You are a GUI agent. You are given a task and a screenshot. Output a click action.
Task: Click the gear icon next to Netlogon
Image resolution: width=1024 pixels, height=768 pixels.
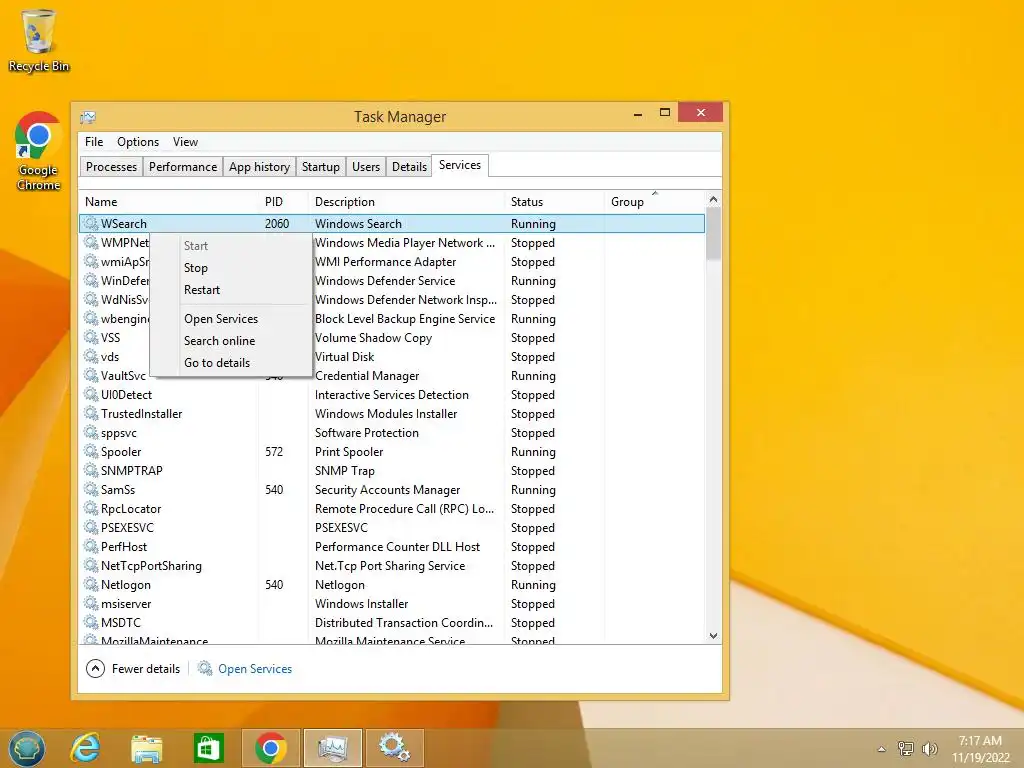(x=91, y=584)
